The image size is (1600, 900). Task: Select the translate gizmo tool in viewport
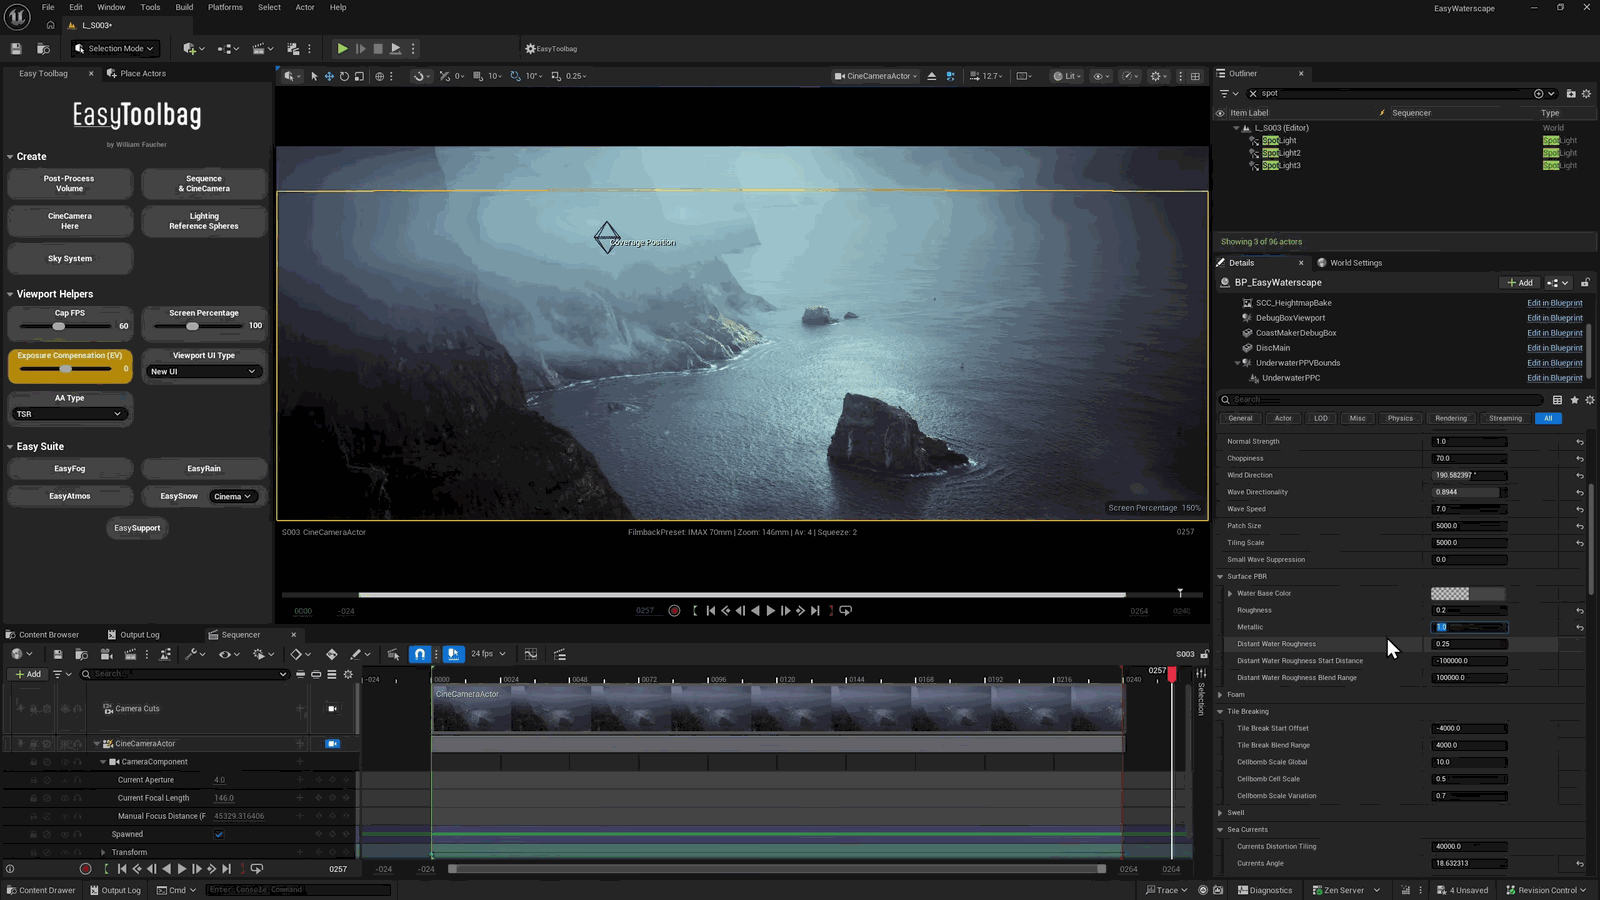[329, 76]
